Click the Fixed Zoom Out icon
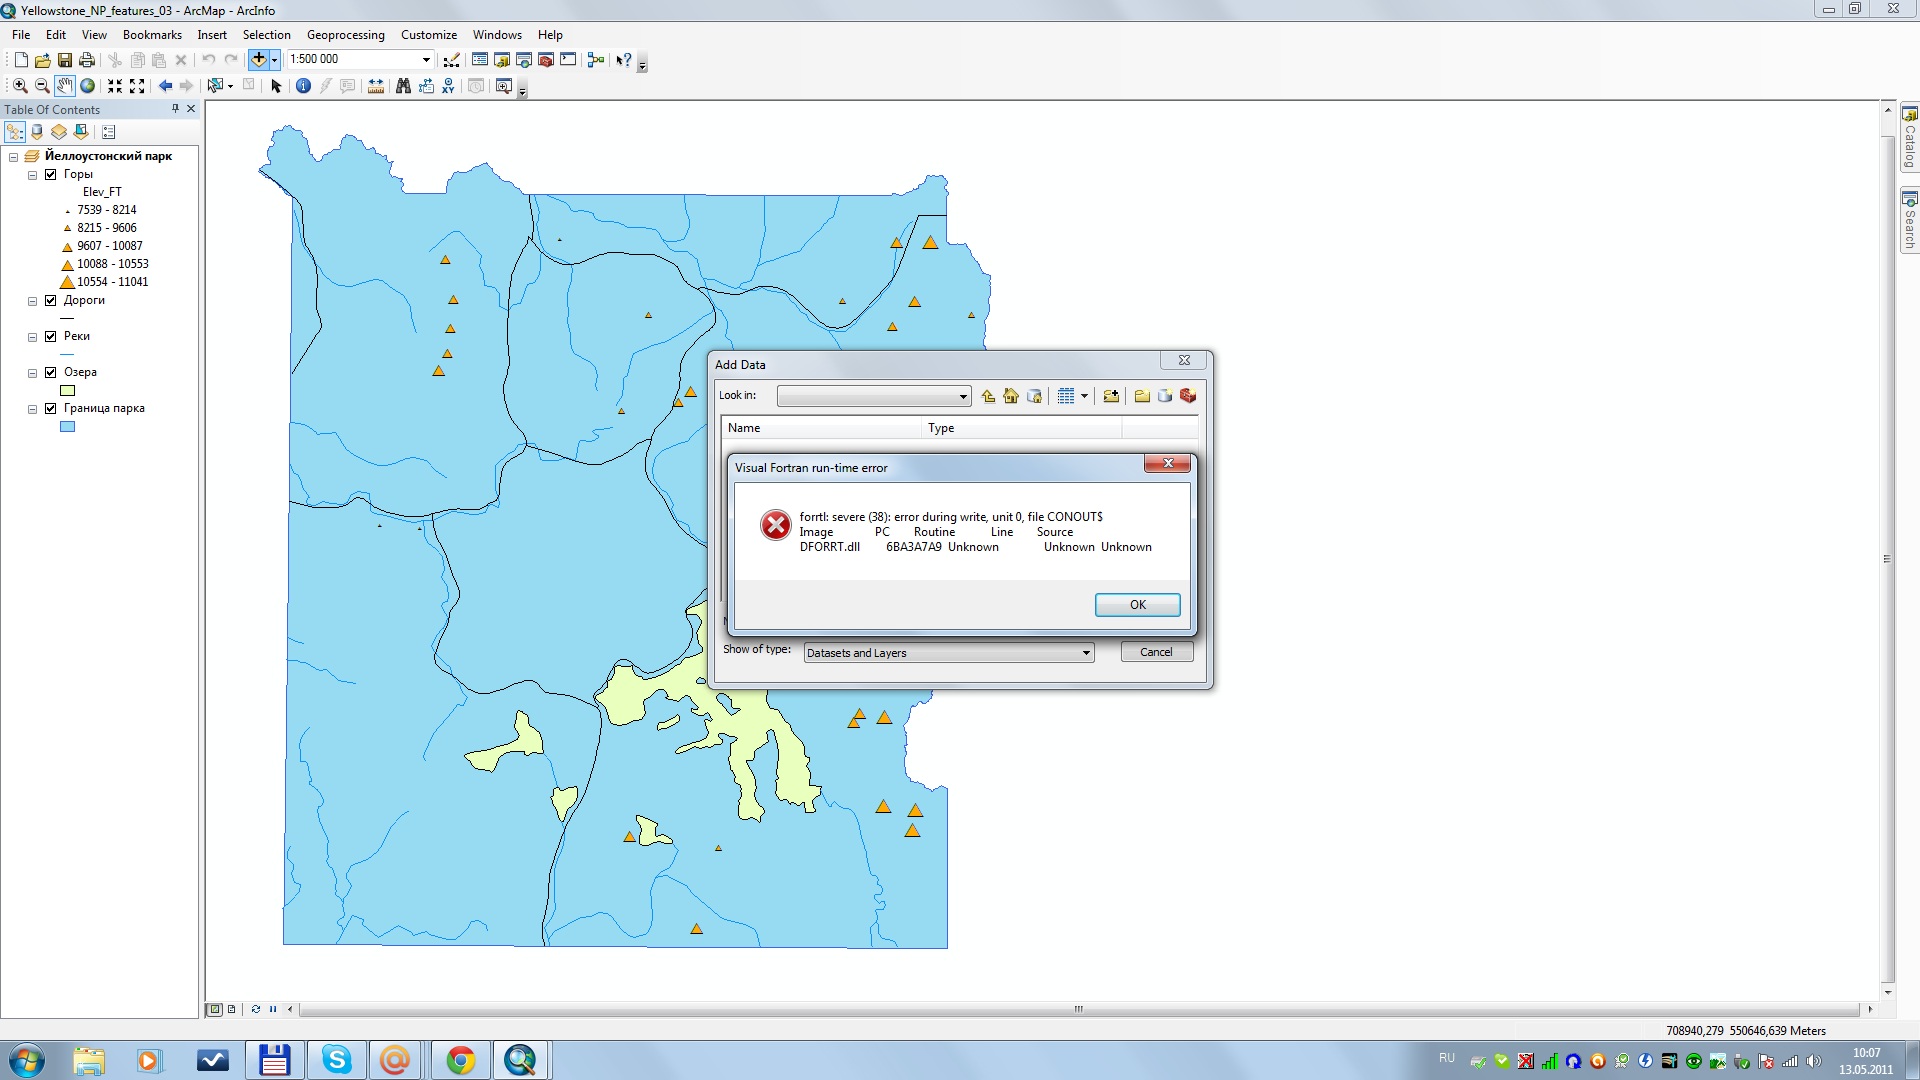The width and height of the screenshot is (1920, 1080). point(137,86)
